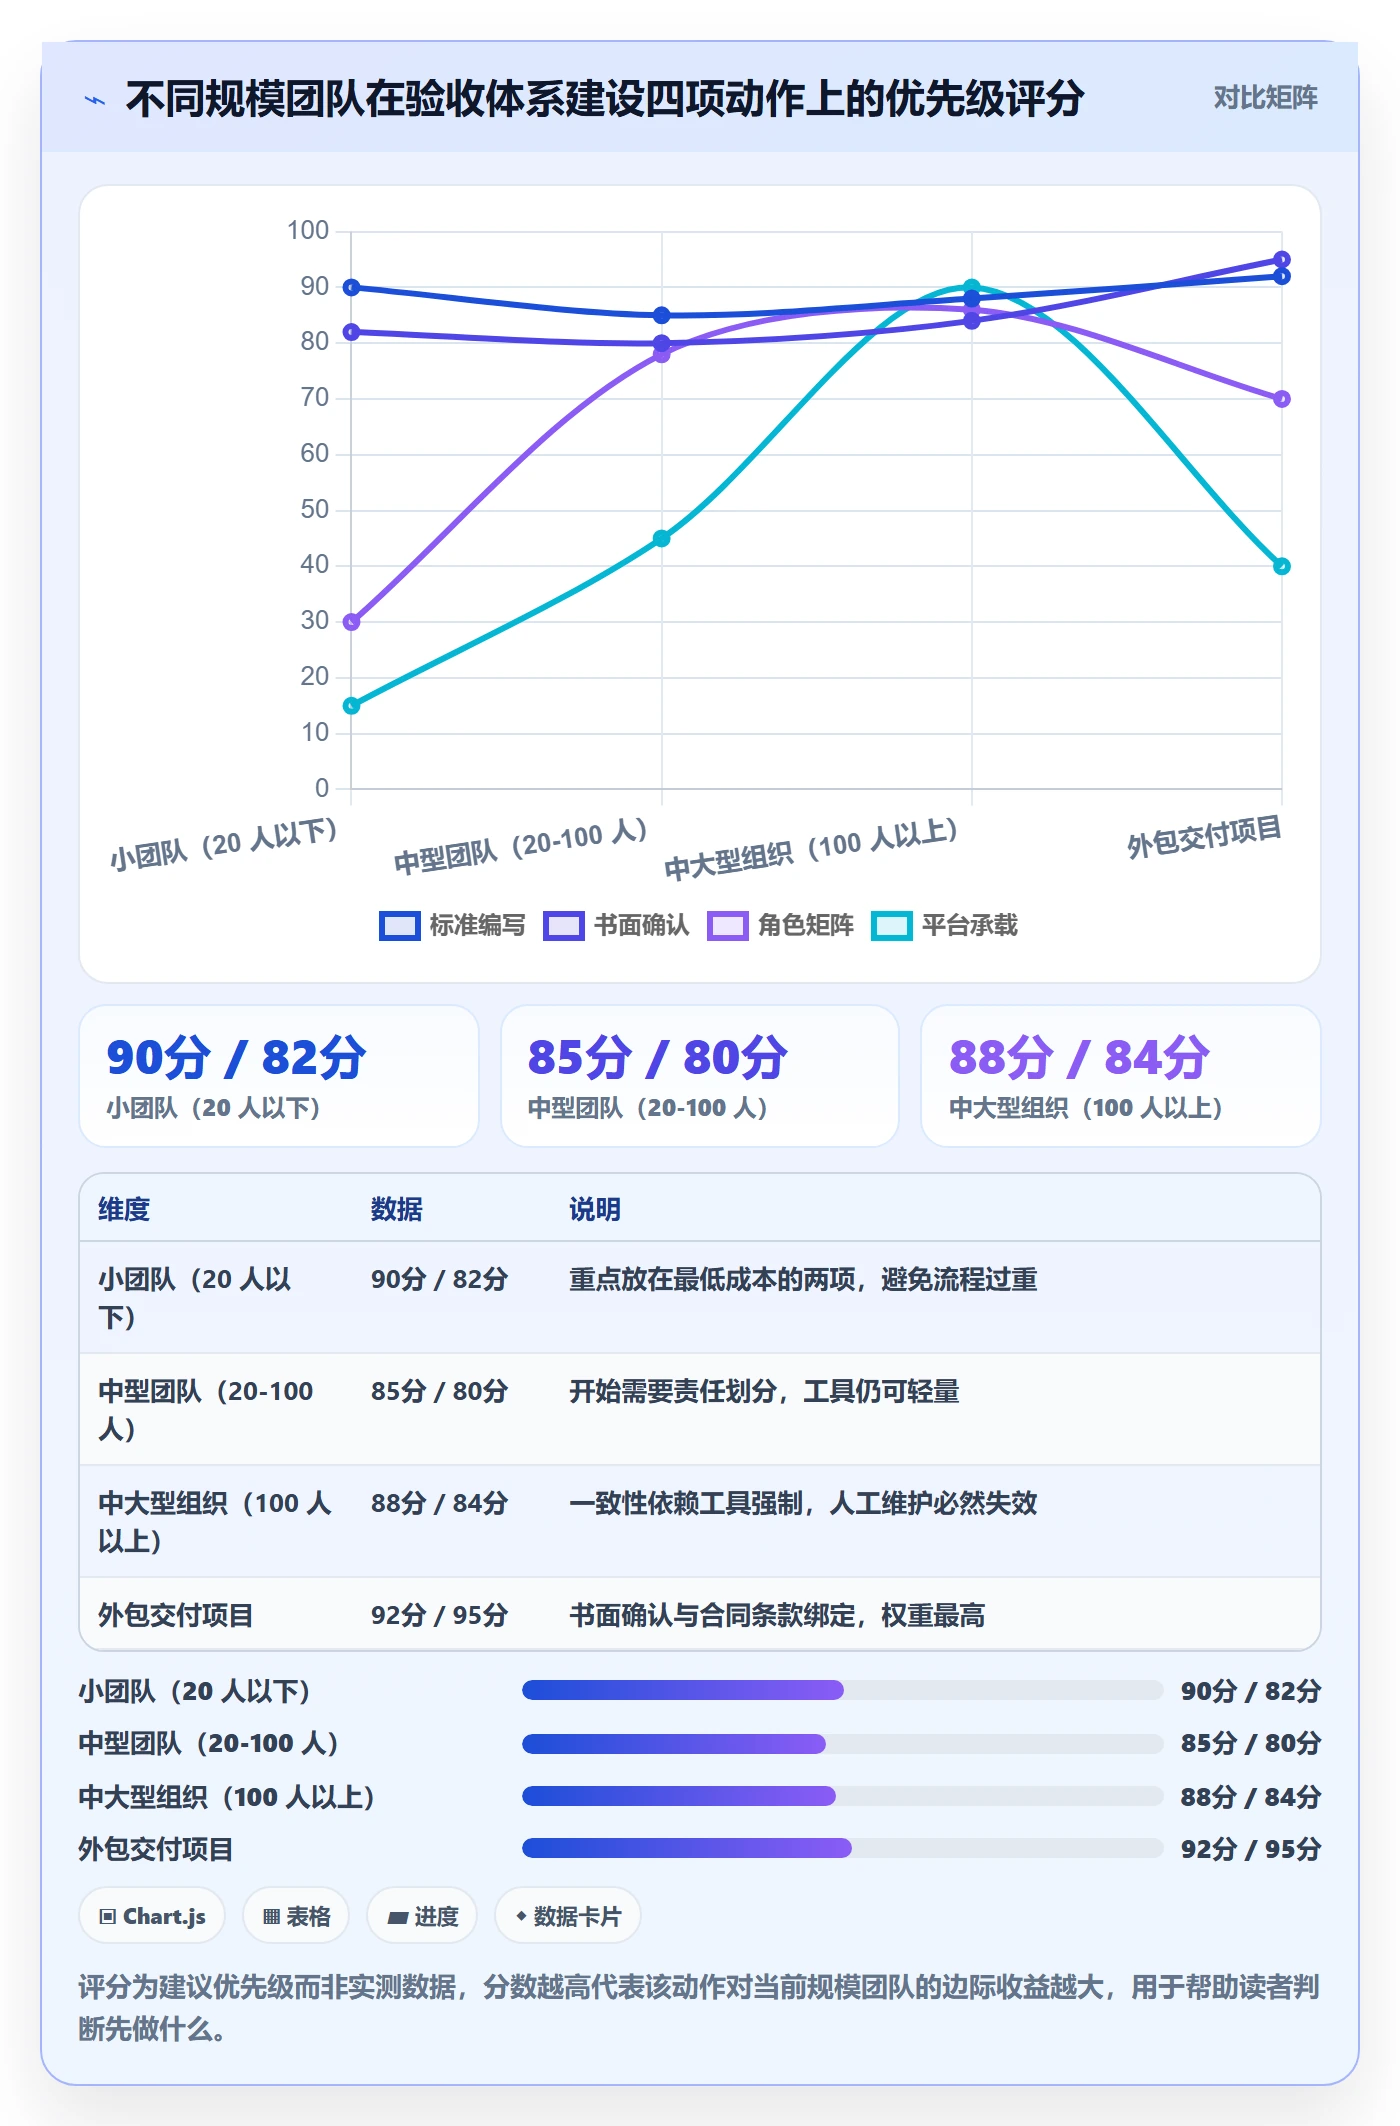Select the 数据卡片 tag chip
1400x2126 pixels.
click(x=568, y=1916)
